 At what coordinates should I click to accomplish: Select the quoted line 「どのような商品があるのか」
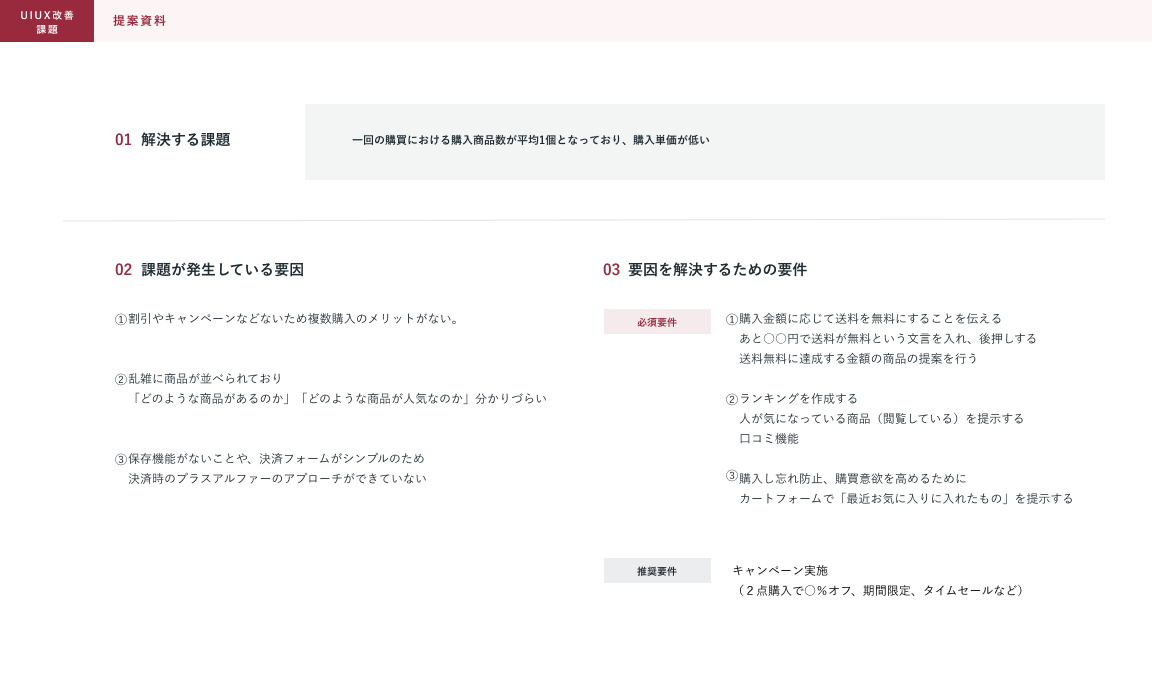[x=337, y=399]
